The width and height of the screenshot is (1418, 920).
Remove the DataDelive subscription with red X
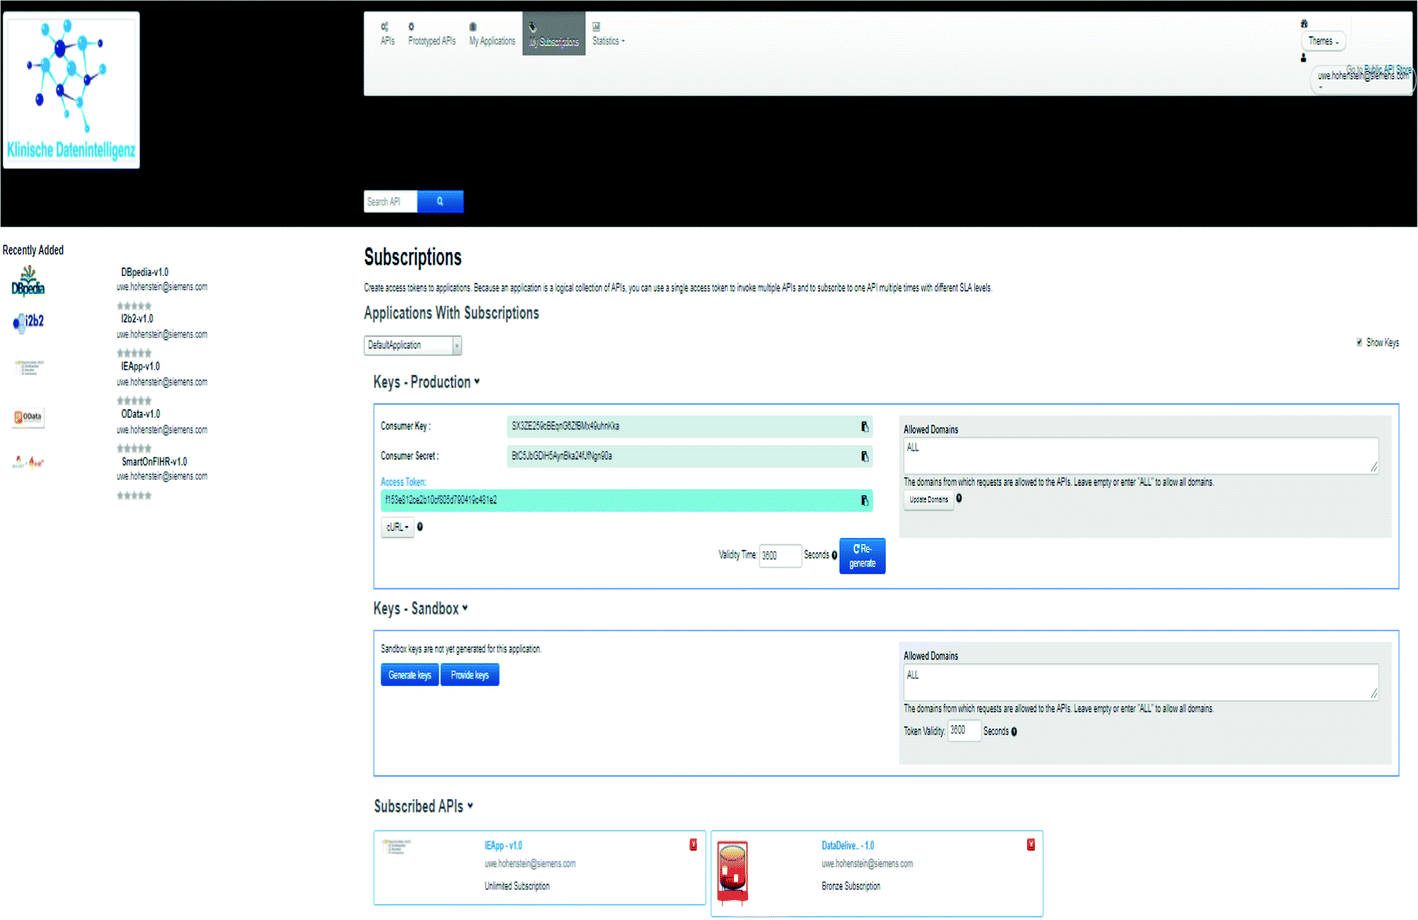pos(1031,845)
